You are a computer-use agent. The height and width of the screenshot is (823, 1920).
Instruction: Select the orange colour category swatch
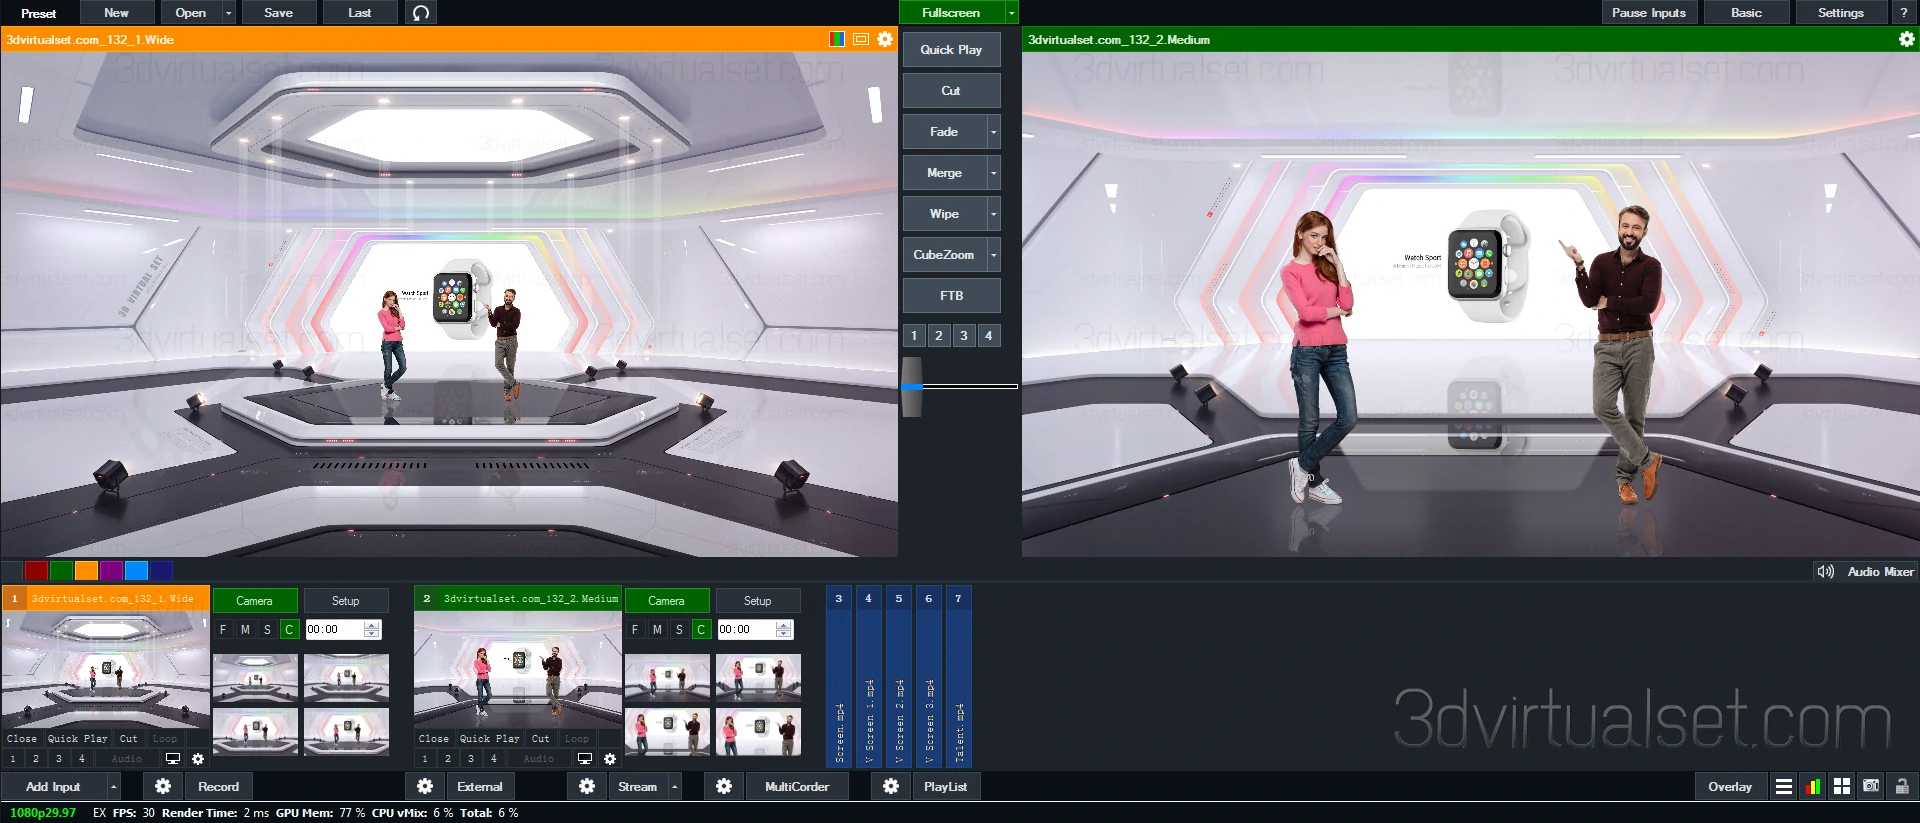[86, 570]
